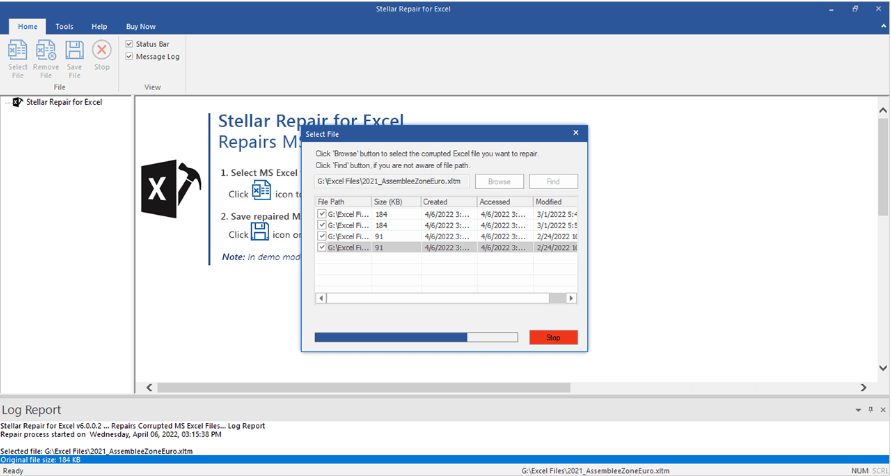Click file list right scroll arrow
This screenshot has width=891, height=476.
click(x=571, y=298)
